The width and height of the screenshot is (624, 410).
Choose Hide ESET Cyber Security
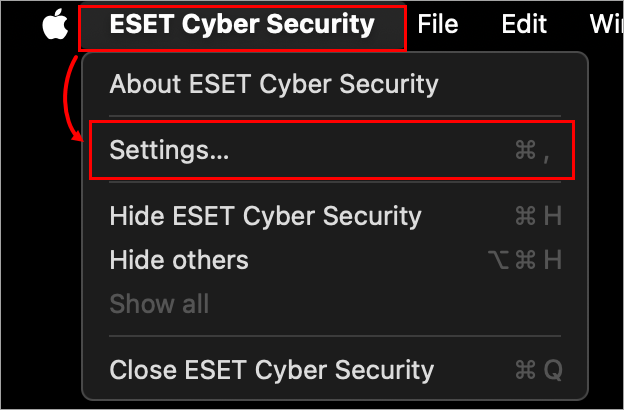(x=265, y=215)
